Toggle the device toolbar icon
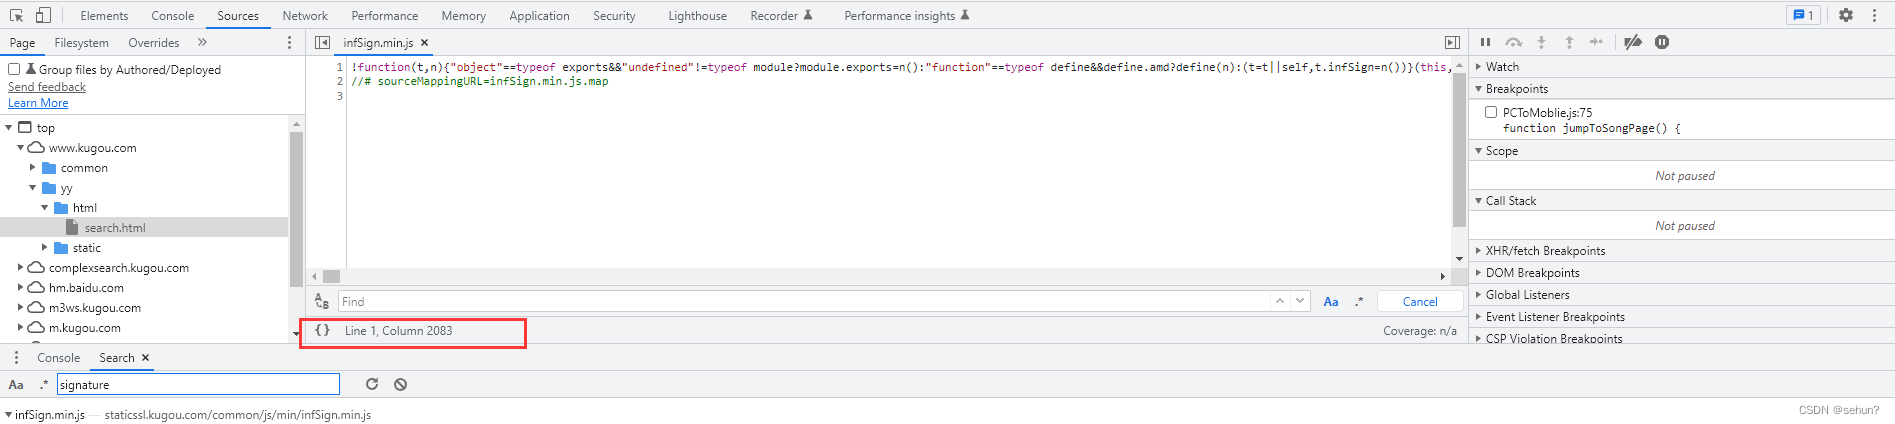This screenshot has height=424, width=1895. [x=43, y=15]
